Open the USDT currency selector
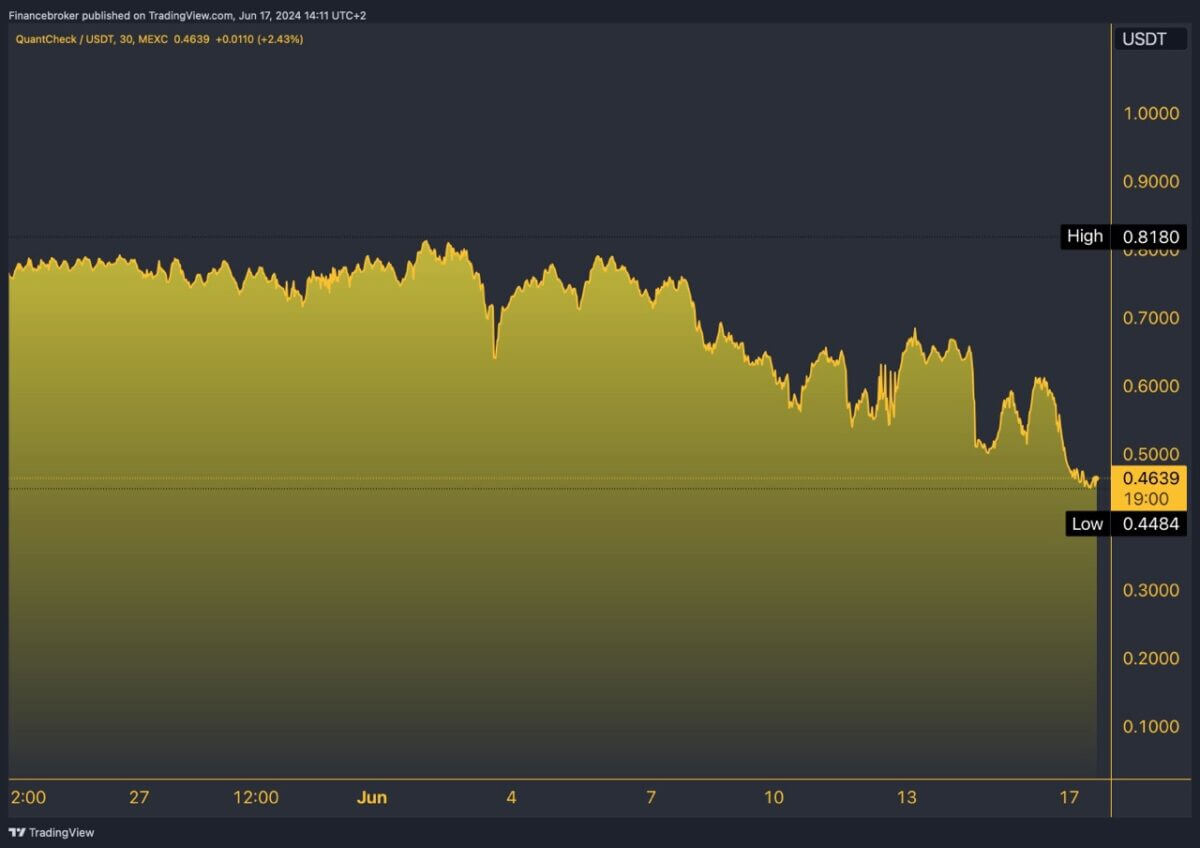Viewport: 1200px width, 848px height. point(1145,39)
